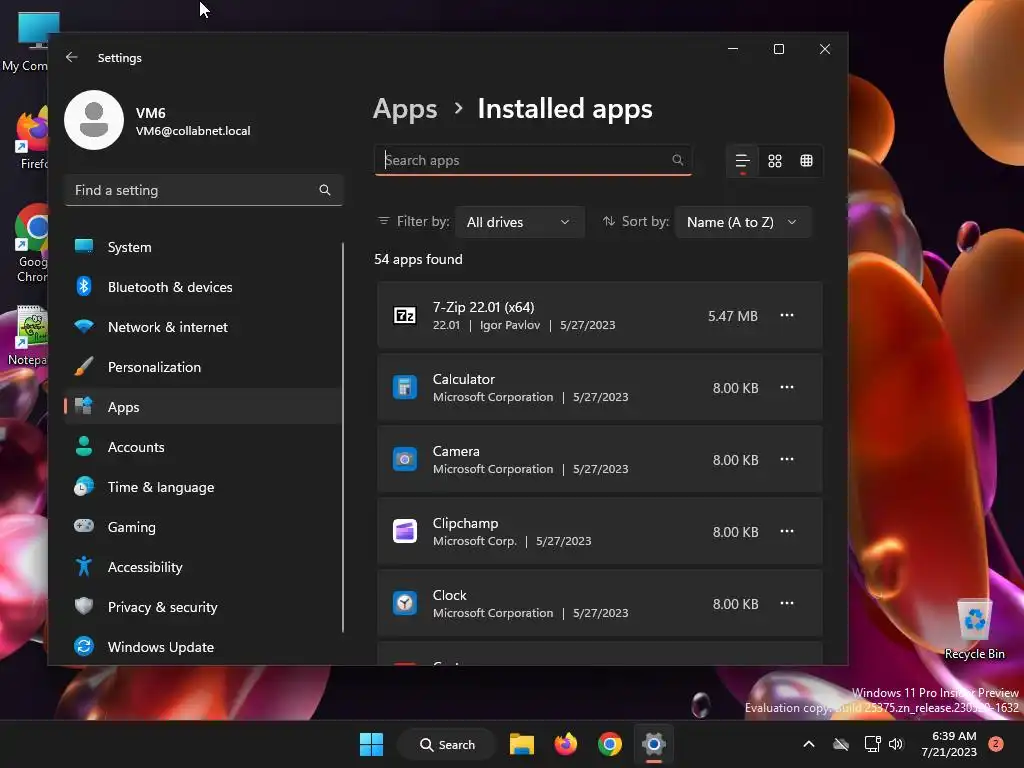Switch to list view layout
This screenshot has width=1024, height=768.
(743, 161)
